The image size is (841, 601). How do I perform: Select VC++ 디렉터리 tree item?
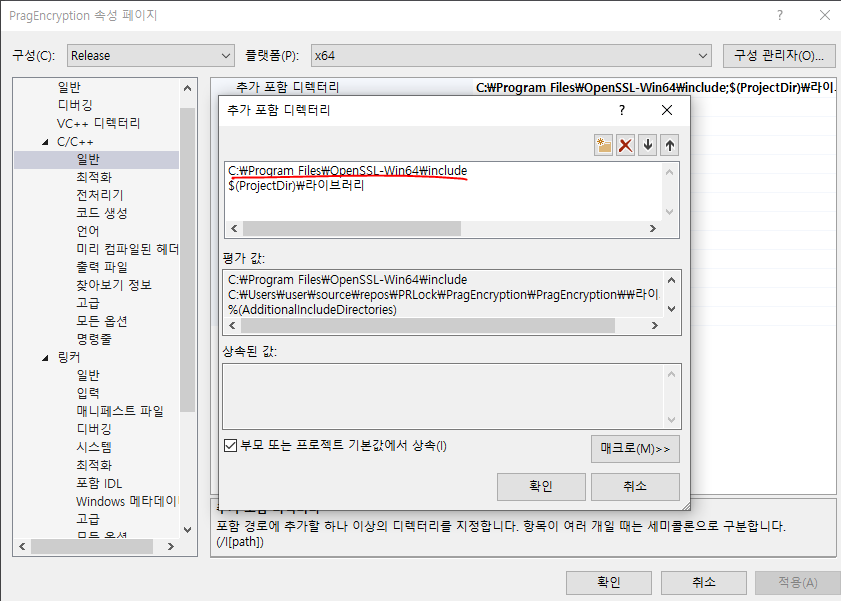click(x=98, y=123)
